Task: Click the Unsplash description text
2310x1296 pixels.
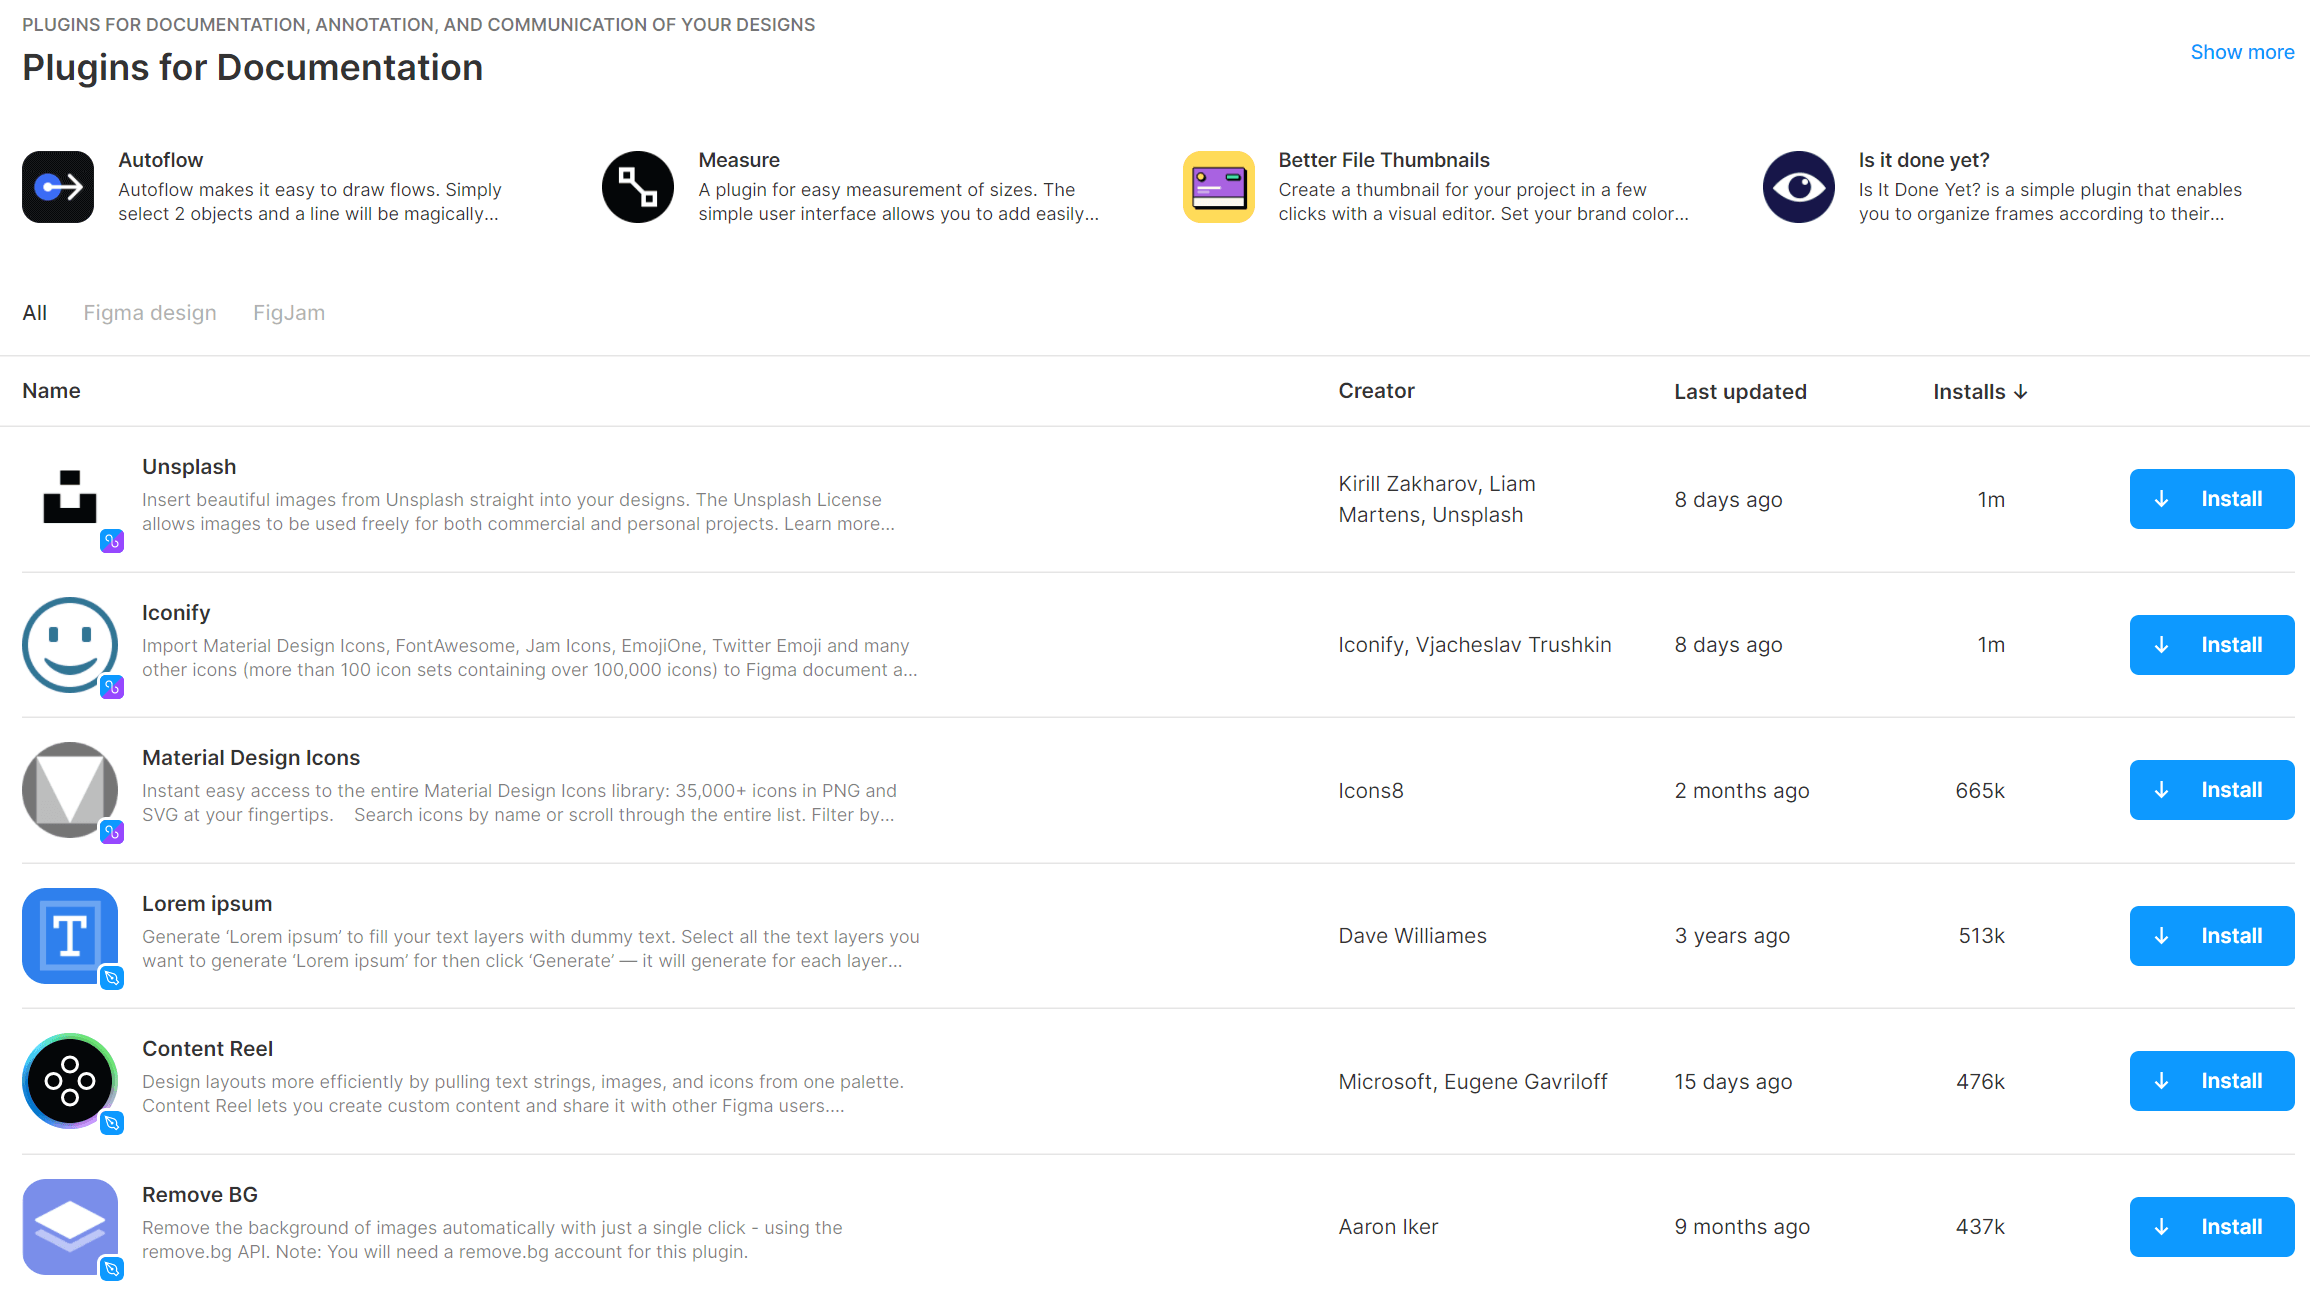Action: (x=518, y=512)
